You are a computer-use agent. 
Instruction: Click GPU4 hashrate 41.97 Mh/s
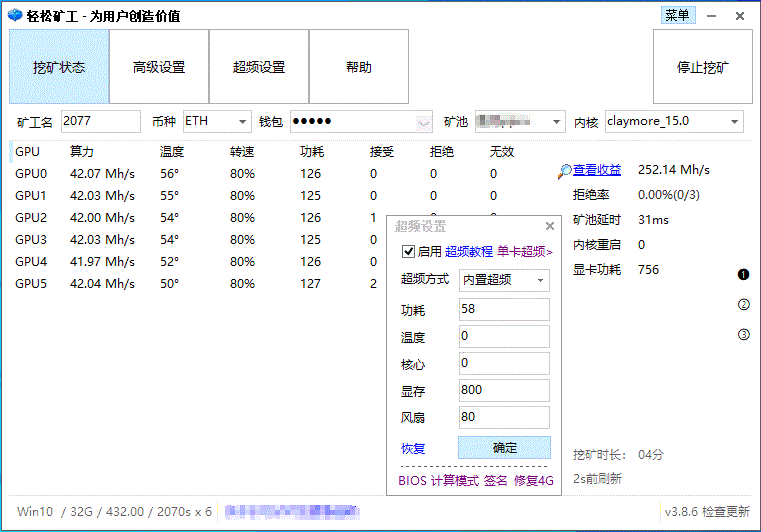pyautogui.click(x=102, y=262)
